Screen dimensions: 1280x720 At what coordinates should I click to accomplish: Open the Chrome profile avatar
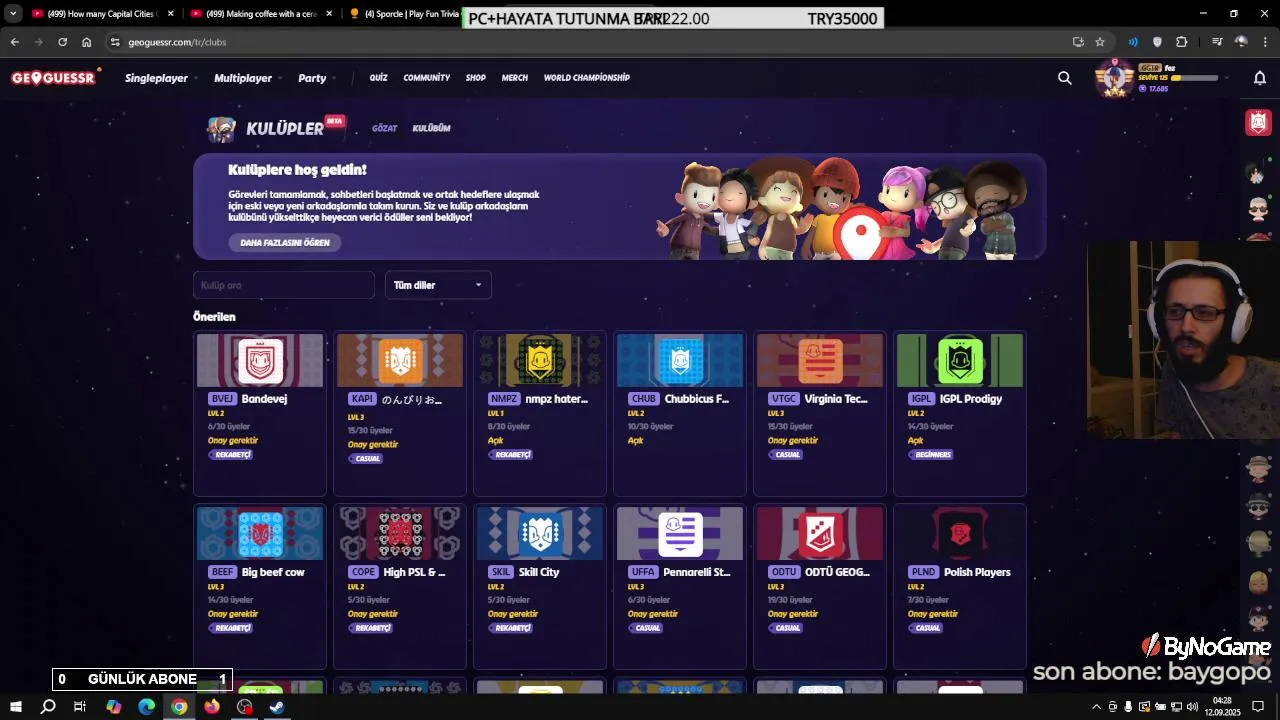[x=1241, y=42]
